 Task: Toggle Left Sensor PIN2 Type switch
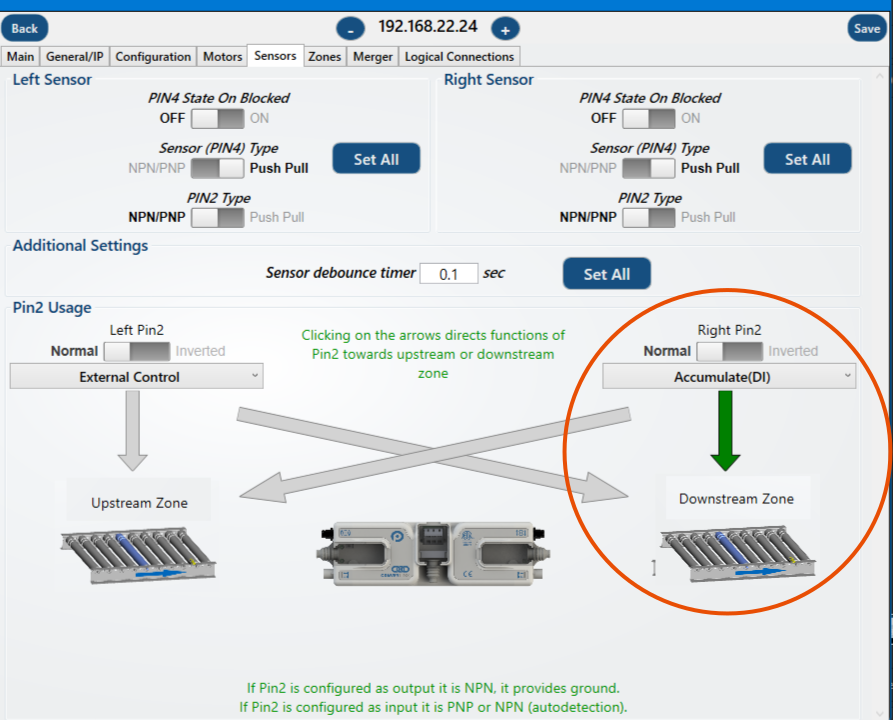click(218, 218)
